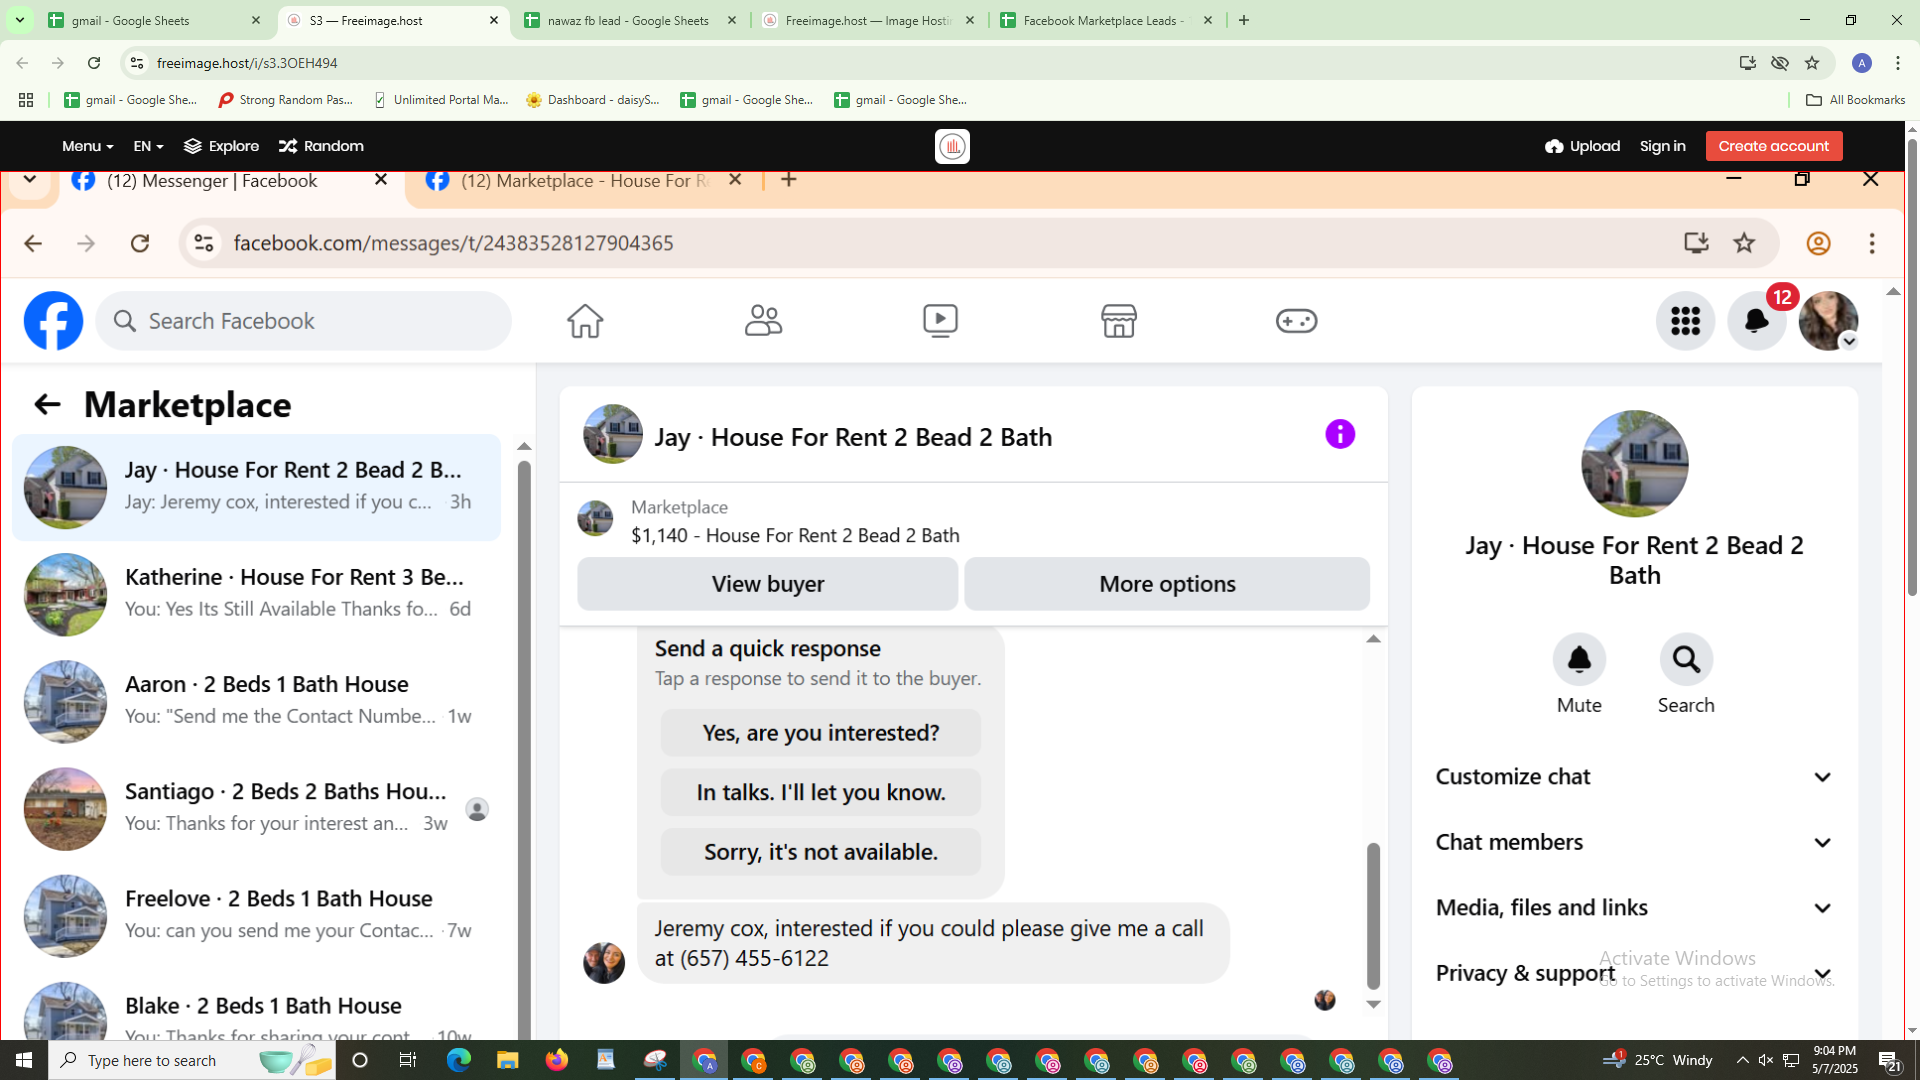Open the notifications bell with badge 12
The image size is (1920, 1080).
pos(1757,321)
